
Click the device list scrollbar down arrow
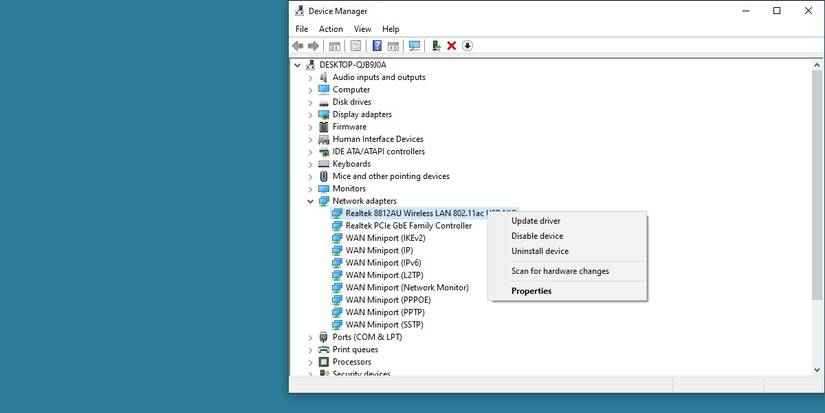point(817,370)
